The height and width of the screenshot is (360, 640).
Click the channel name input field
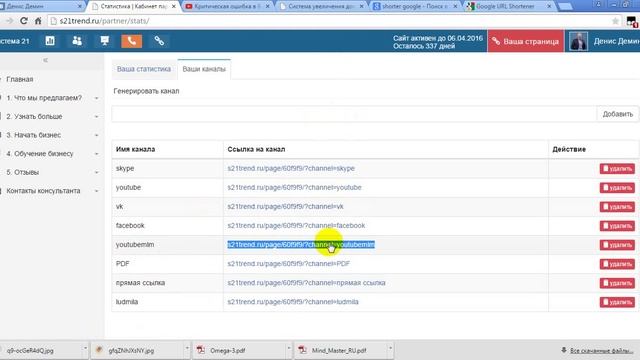[354, 114]
